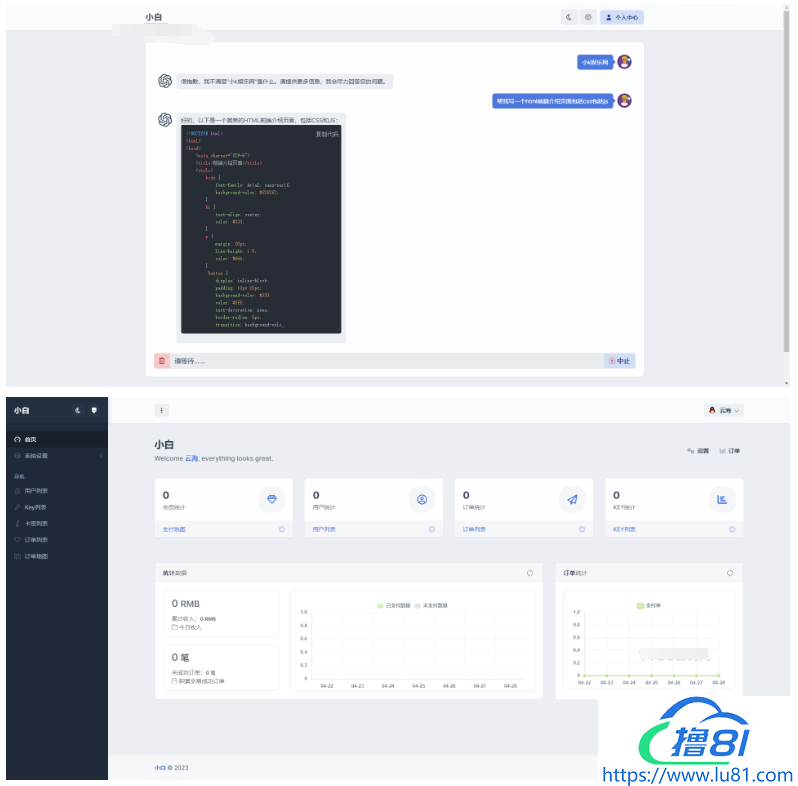This screenshot has width=798, height=786.
Task: Toggle the 已支付数量 chart legend
Action: (397, 605)
